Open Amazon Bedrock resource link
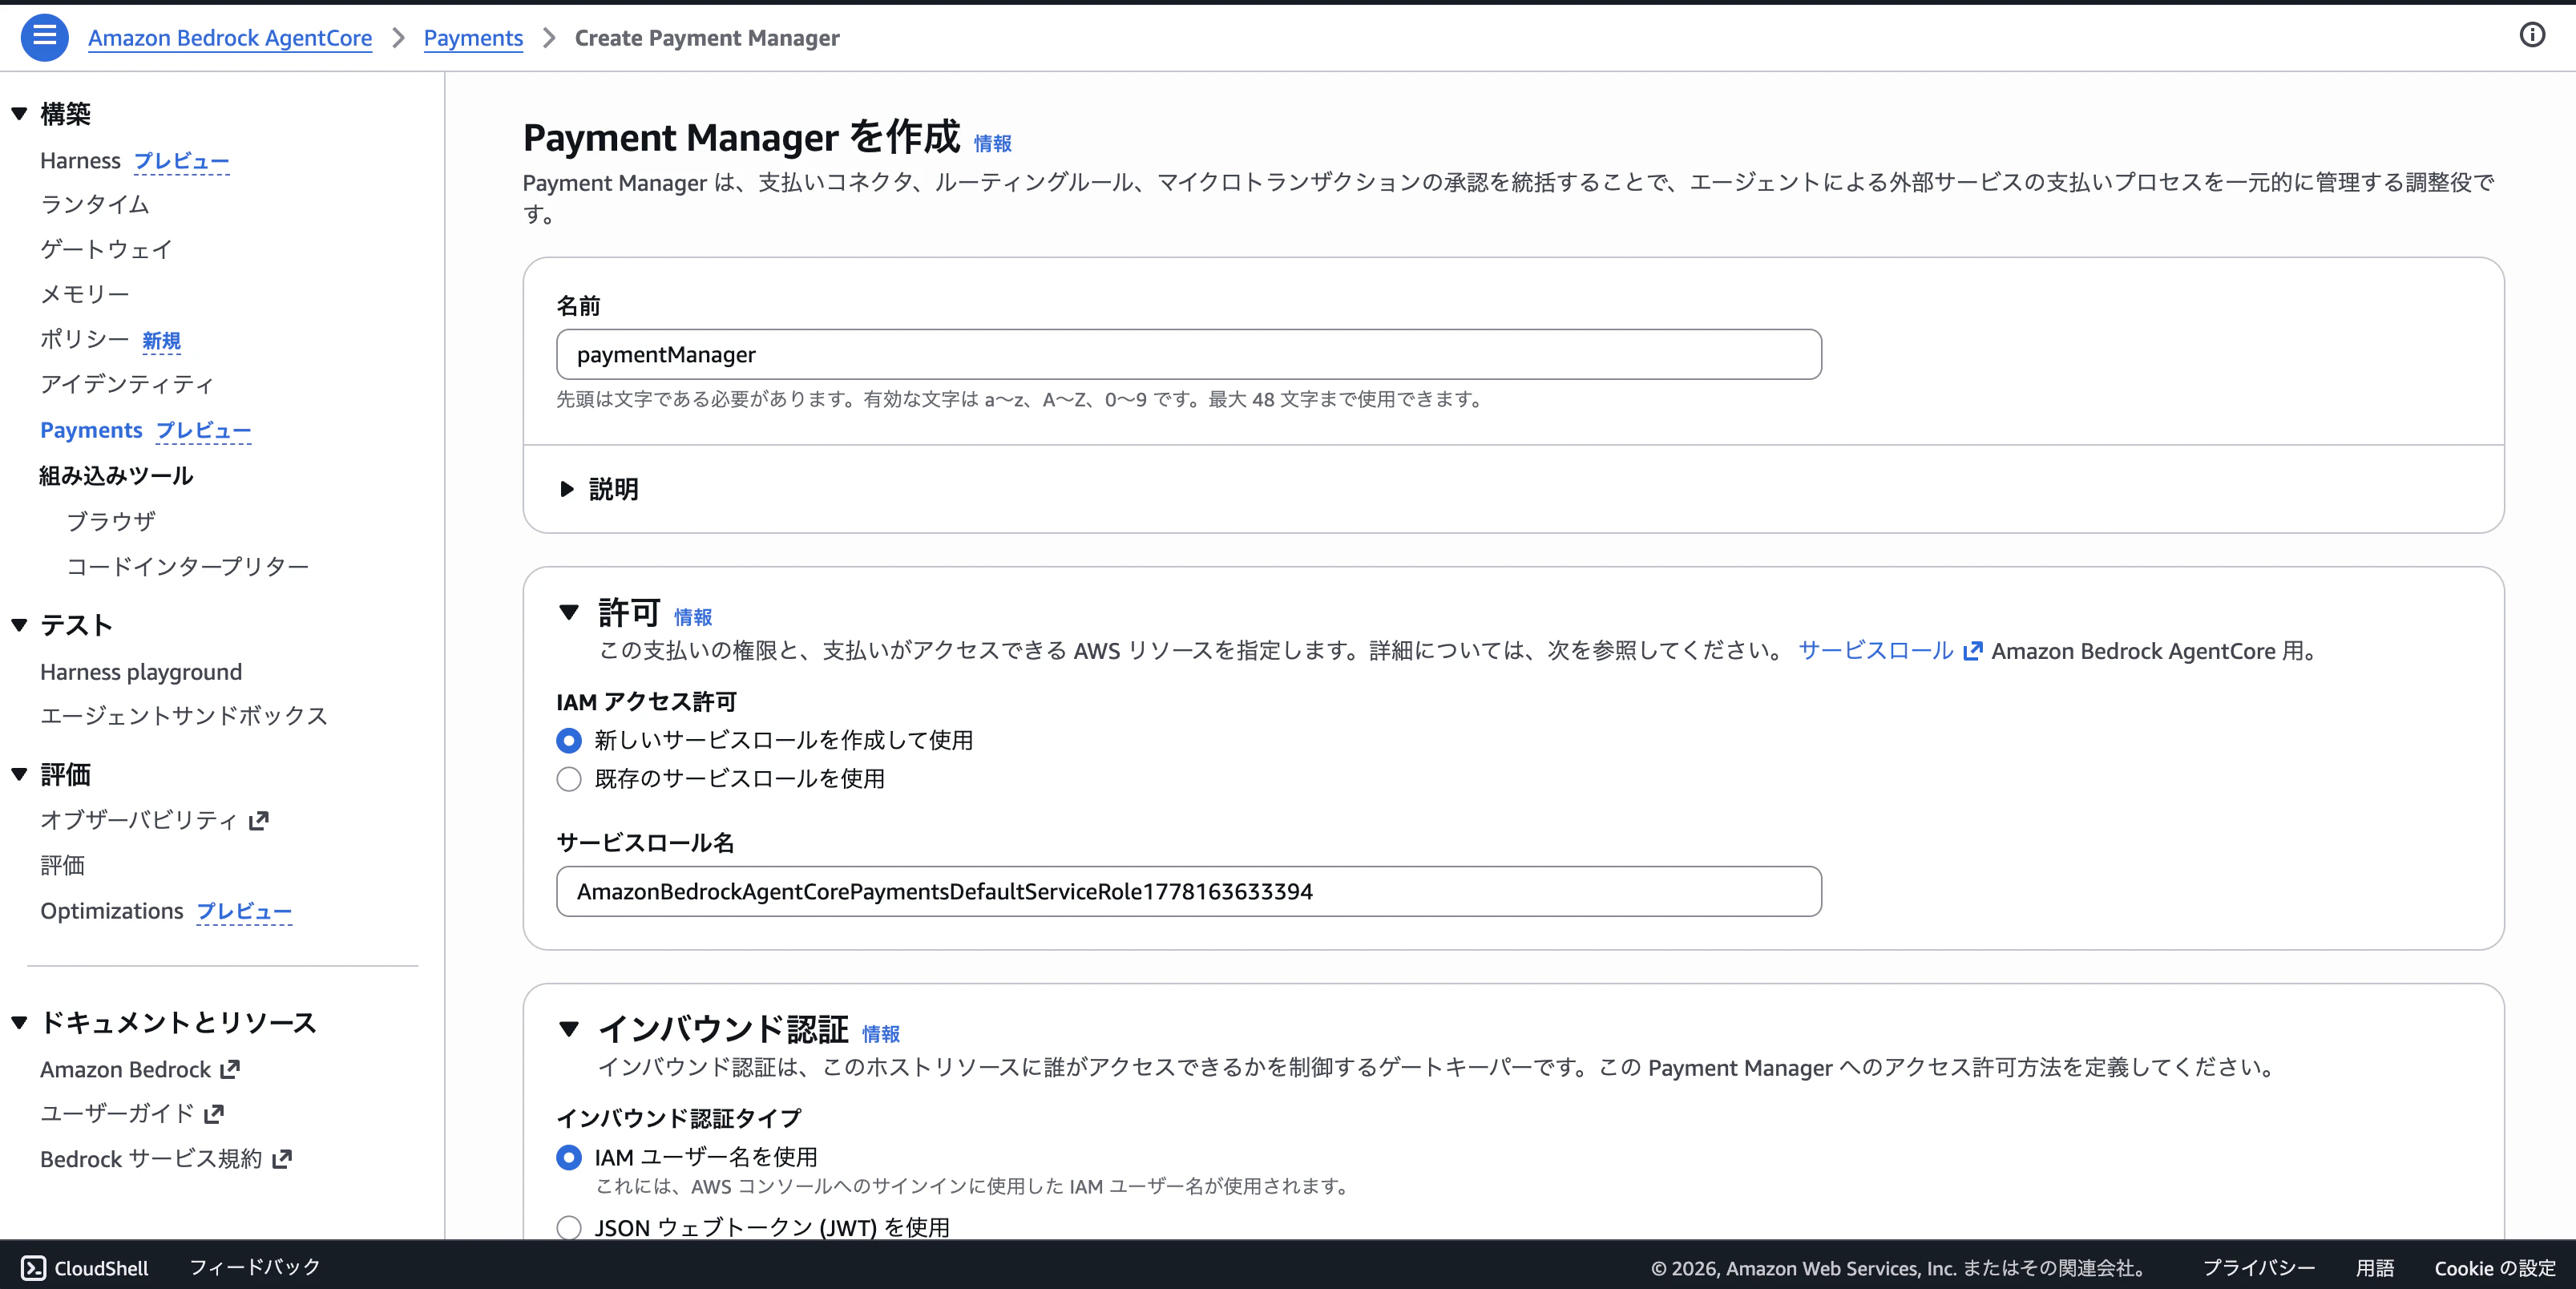This screenshot has width=2576, height=1289. click(x=125, y=1069)
